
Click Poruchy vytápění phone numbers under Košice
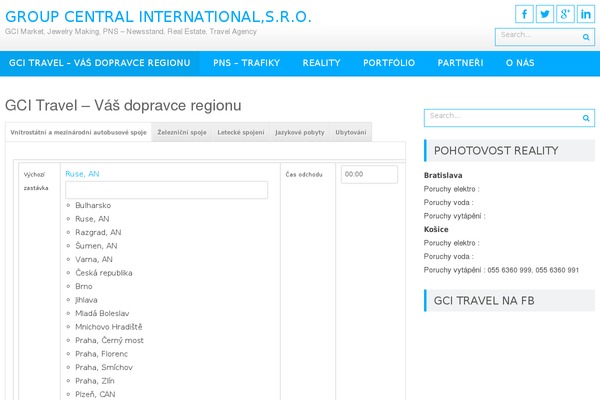pos(533,270)
